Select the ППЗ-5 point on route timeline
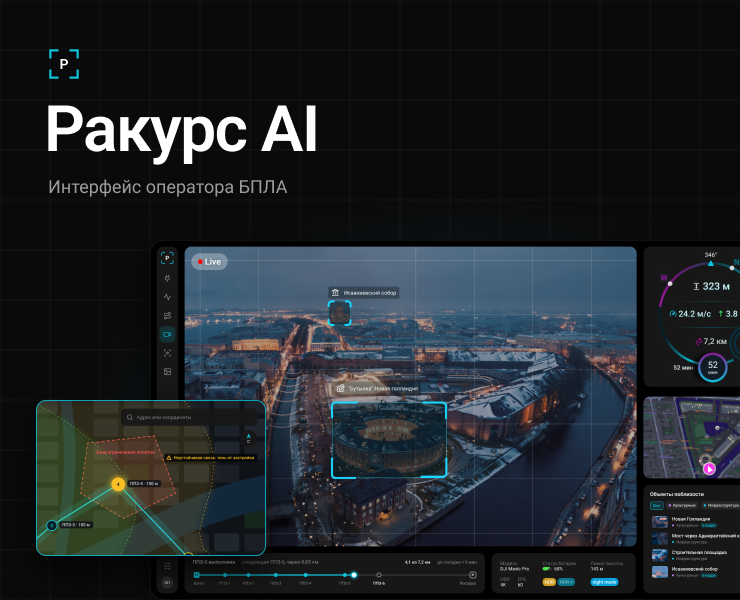 click(345, 575)
